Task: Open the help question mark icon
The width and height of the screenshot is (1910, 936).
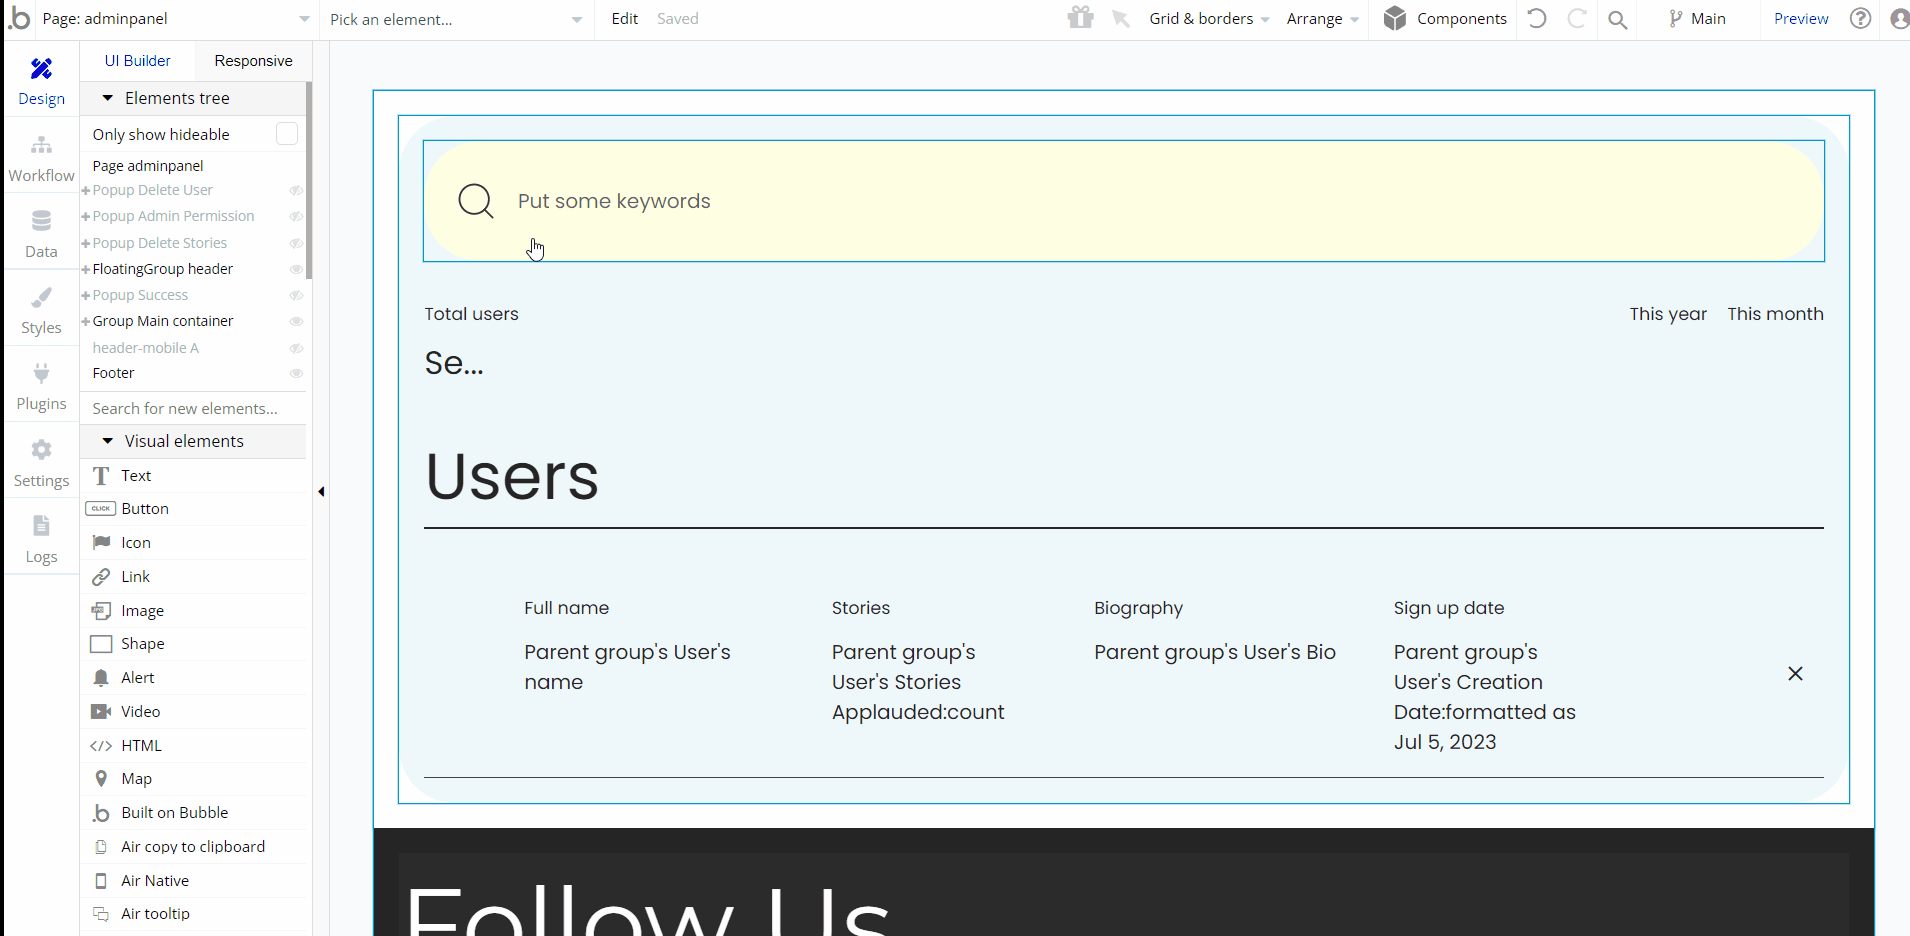Action: pos(1860,18)
